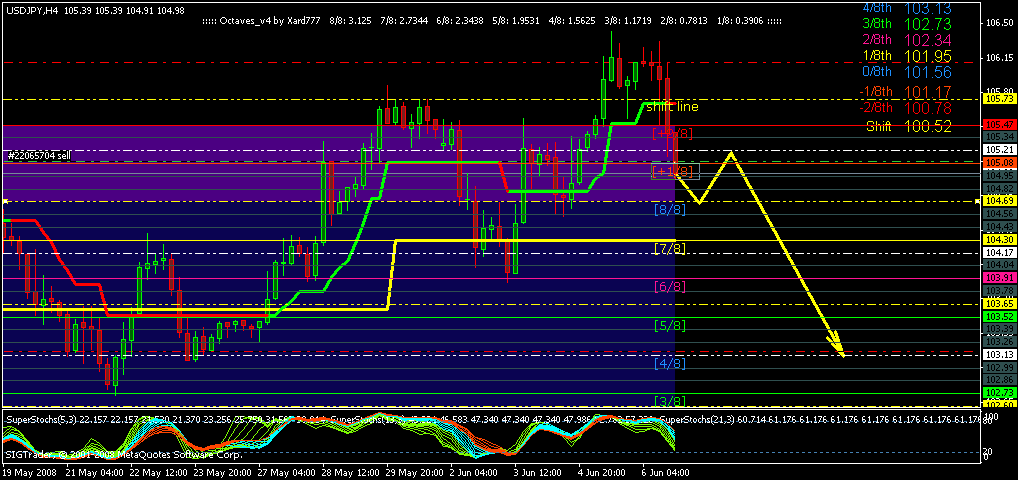
Task: Click the red 105.47 price tag
Action: [999, 124]
